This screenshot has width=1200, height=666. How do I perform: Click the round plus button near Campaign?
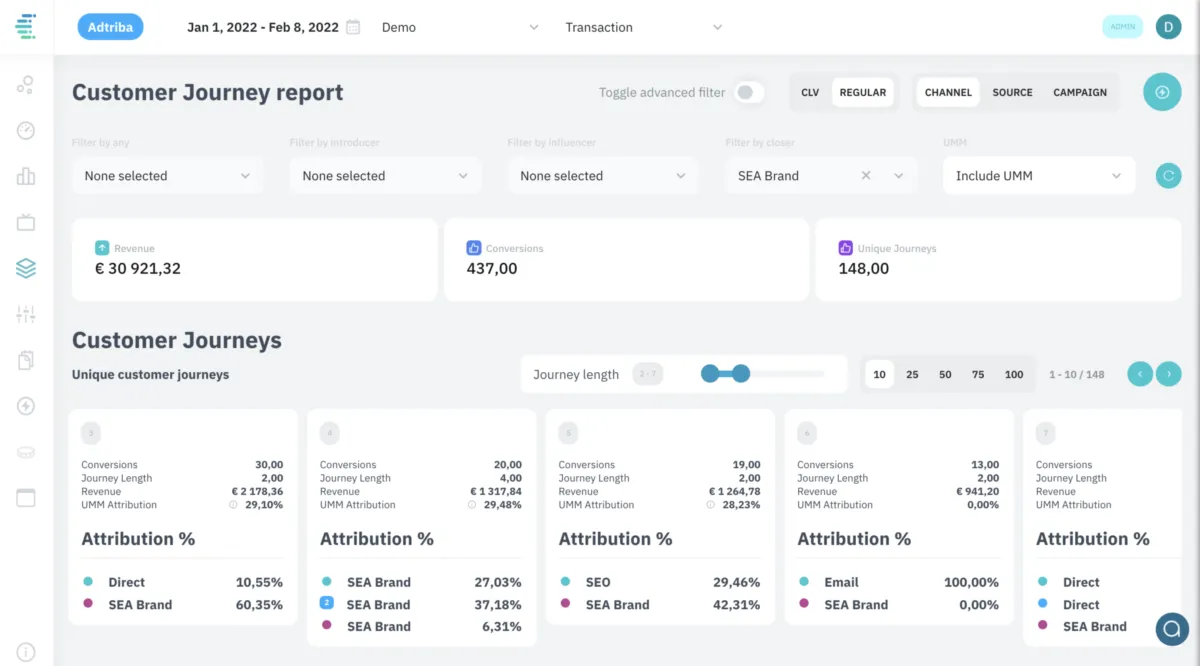tap(1162, 92)
